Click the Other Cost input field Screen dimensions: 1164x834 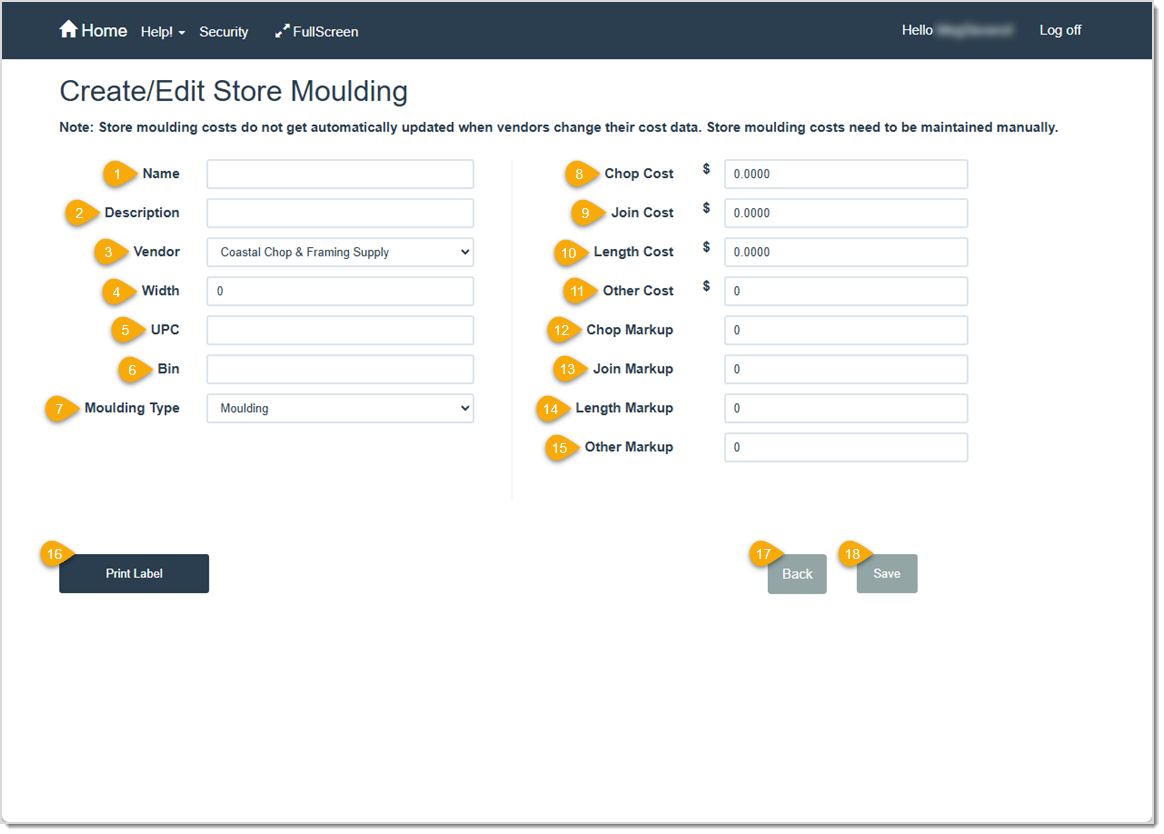[845, 290]
